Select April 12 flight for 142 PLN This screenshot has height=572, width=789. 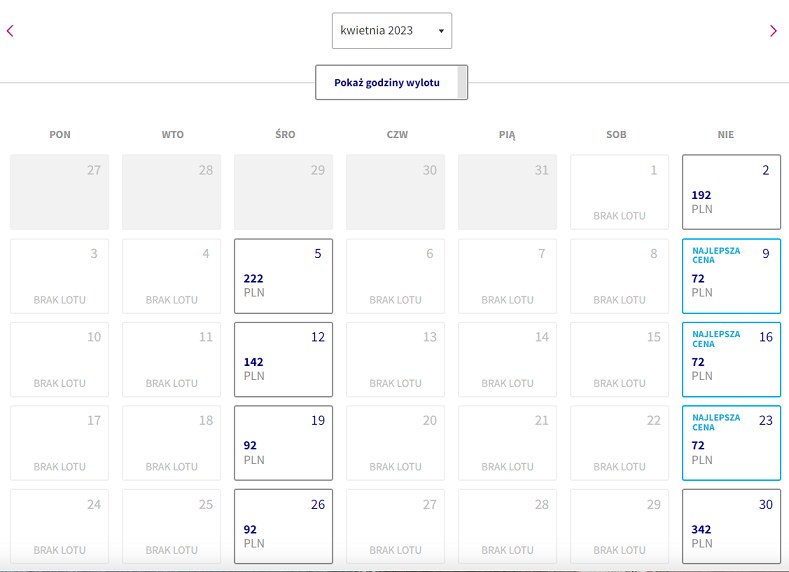point(283,360)
